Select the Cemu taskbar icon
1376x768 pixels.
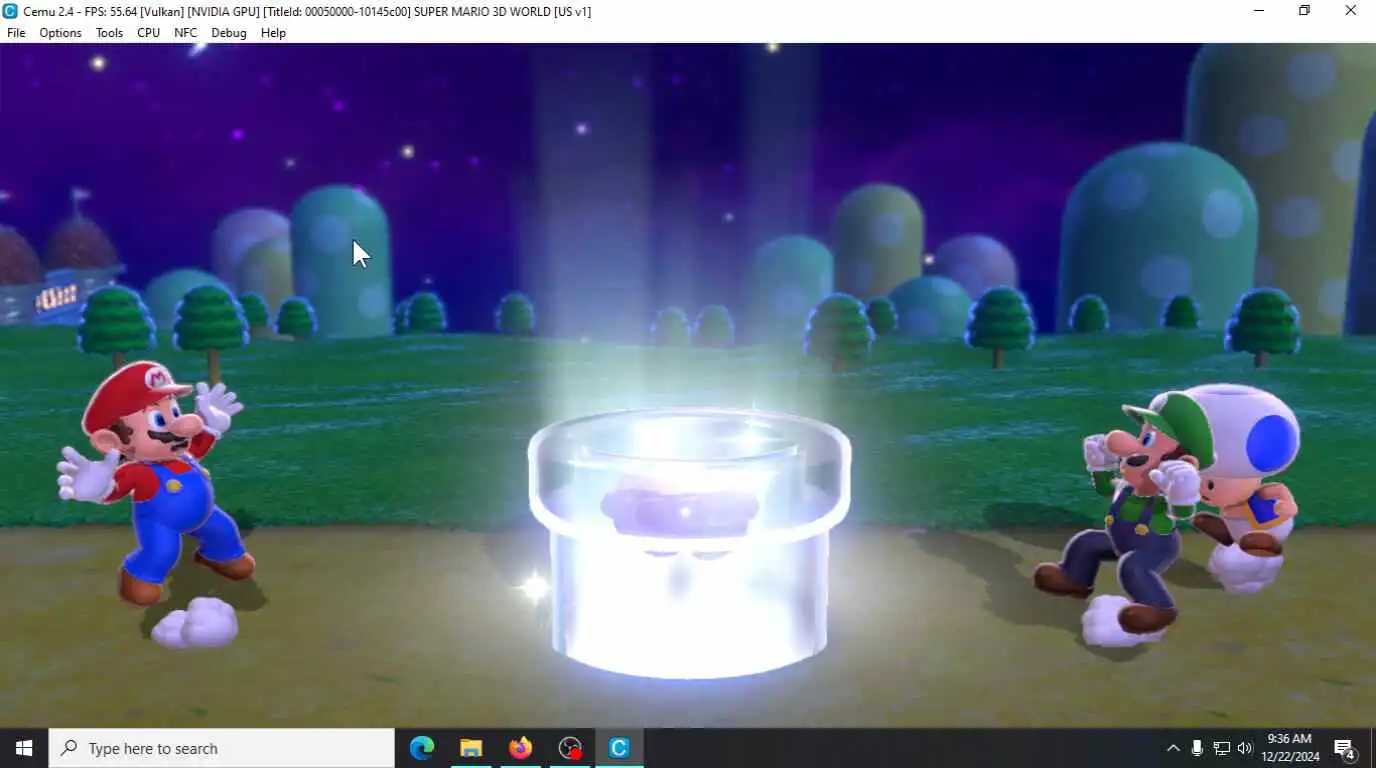click(619, 748)
